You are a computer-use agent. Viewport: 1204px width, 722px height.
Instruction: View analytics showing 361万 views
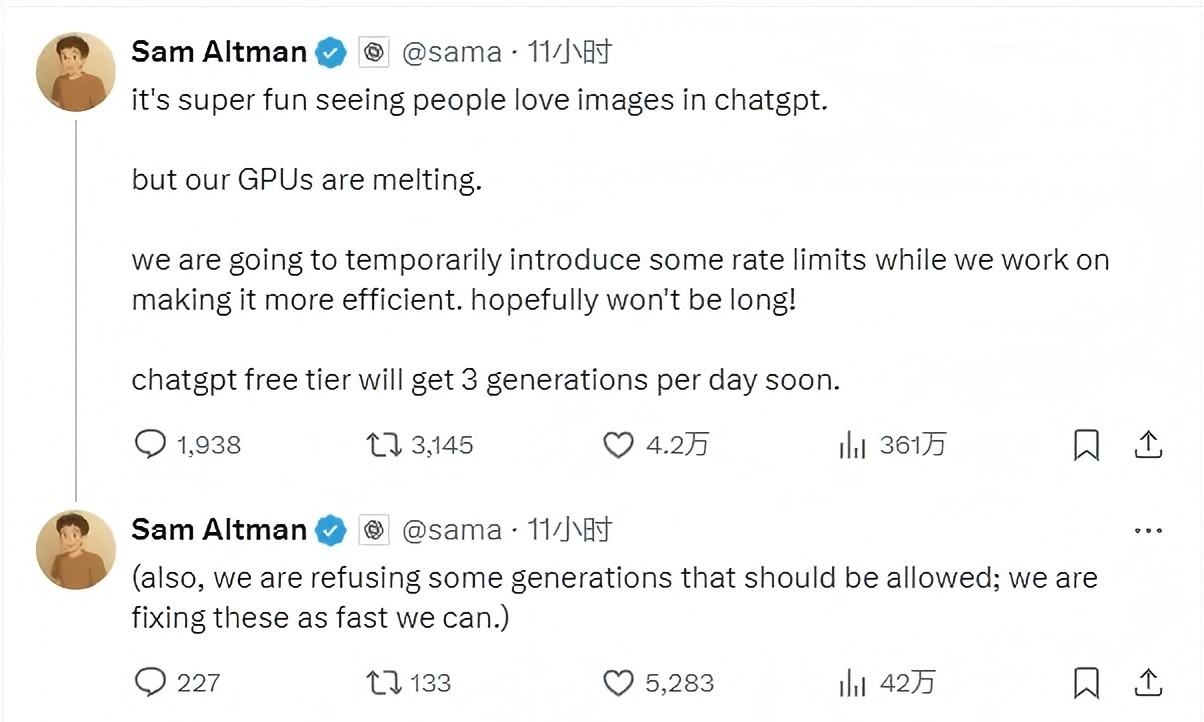coord(891,445)
